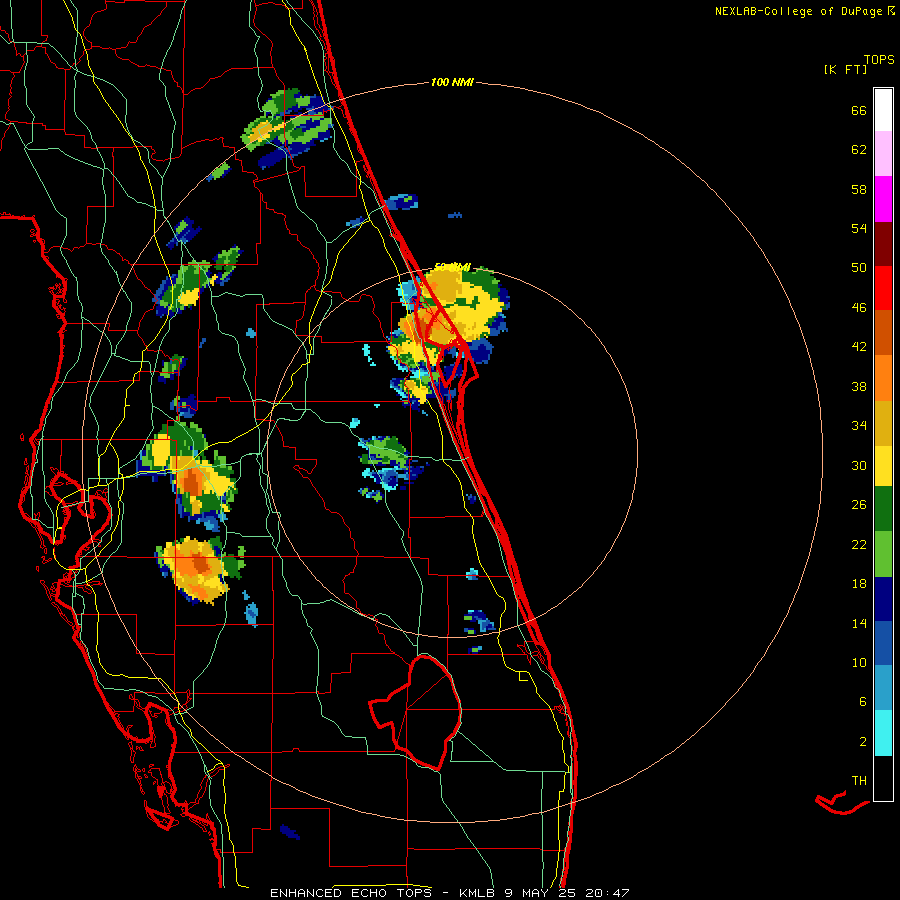
Task: Click the '34' value on the scale
Action: click(859, 426)
